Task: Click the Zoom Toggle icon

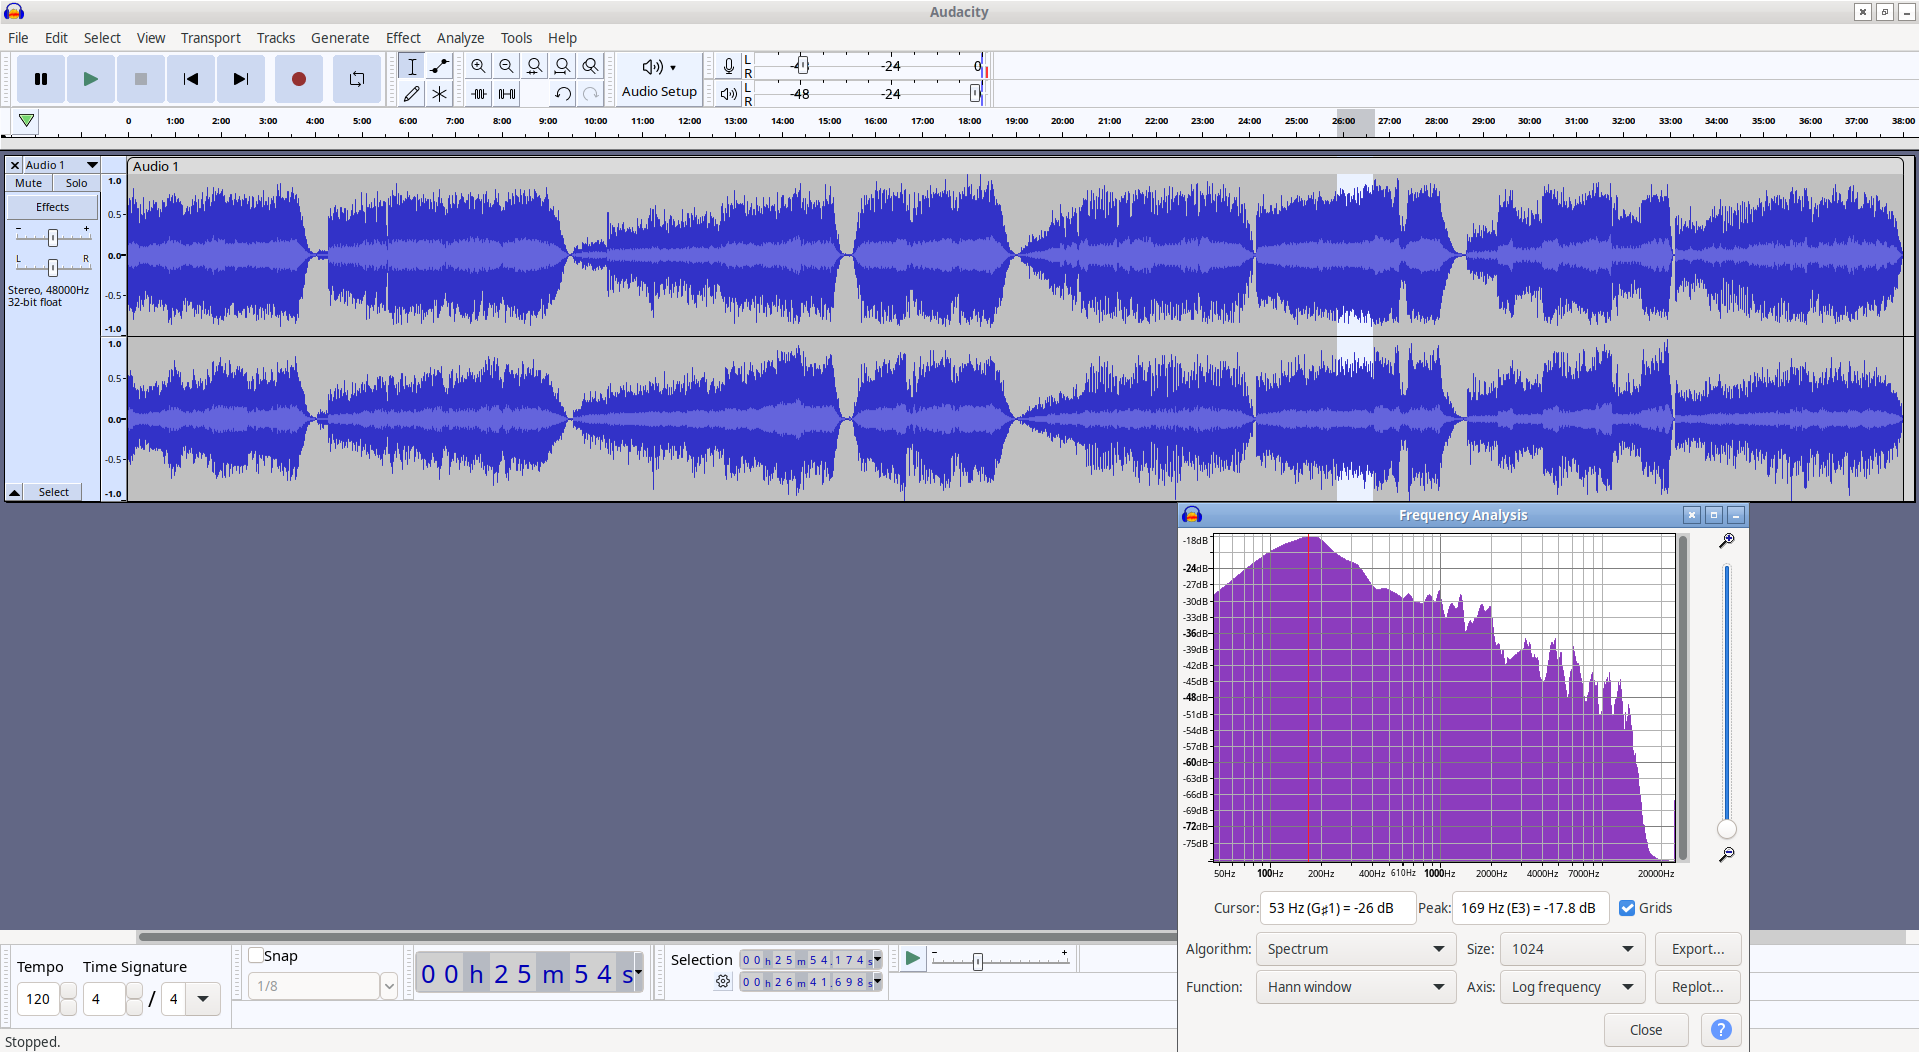Action: (x=591, y=66)
